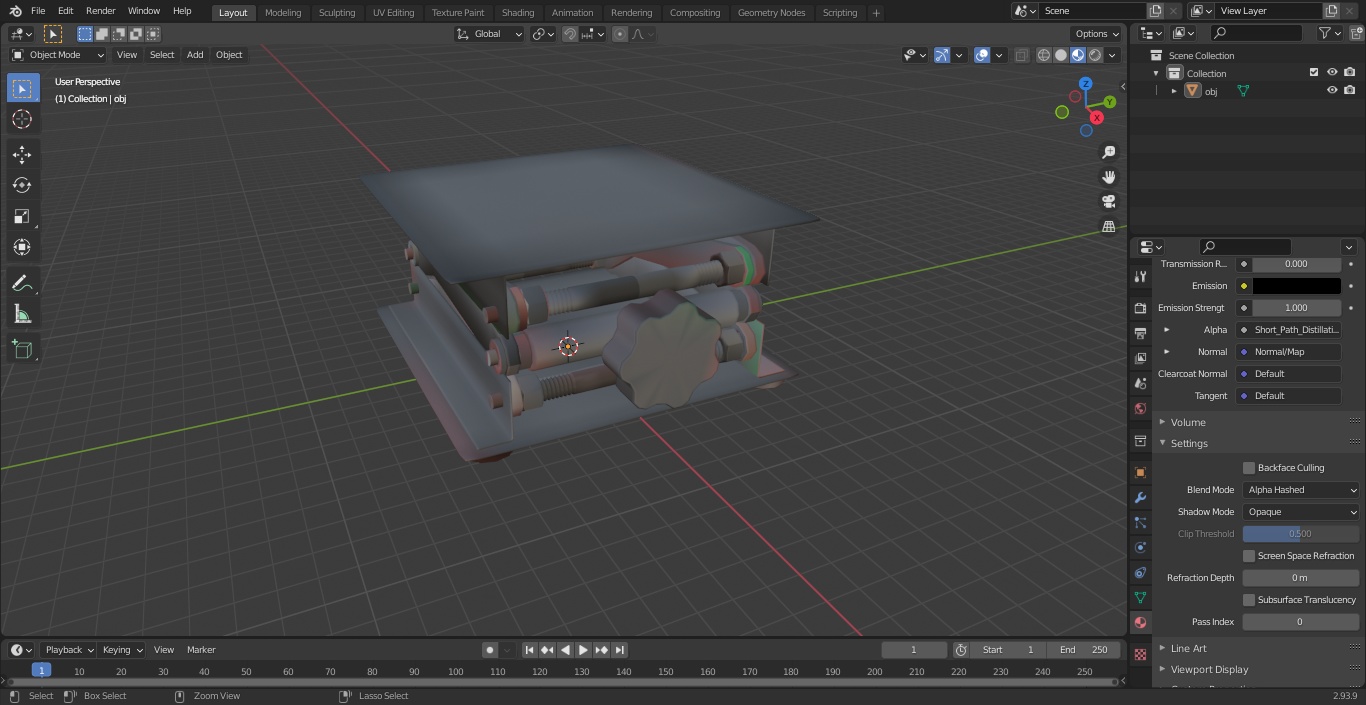The image size is (1366, 705).
Task: Collapse the Settings panel
Action: pyautogui.click(x=1189, y=443)
